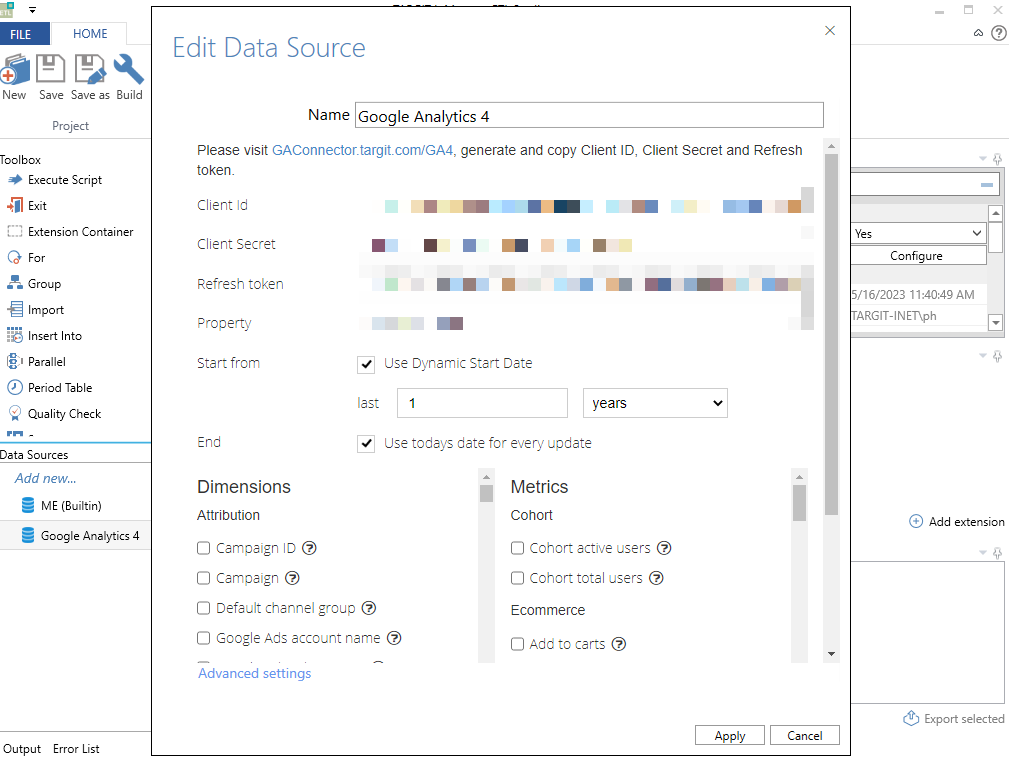Select the Period Table tool
The image size is (1009, 757).
tap(50, 388)
